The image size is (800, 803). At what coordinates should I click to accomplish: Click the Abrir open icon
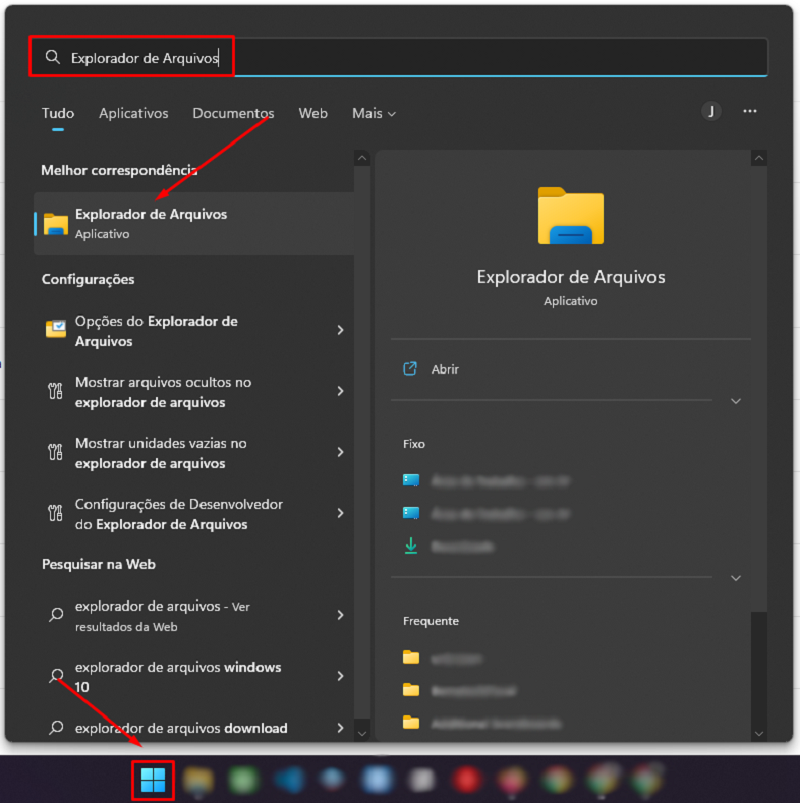[x=410, y=369]
